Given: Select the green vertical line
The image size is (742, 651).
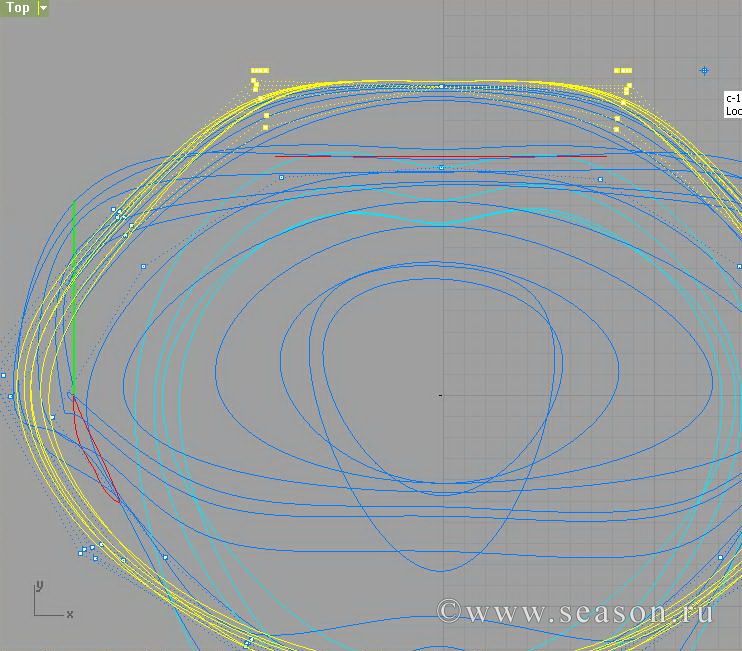Looking at the screenshot, I should [74, 298].
